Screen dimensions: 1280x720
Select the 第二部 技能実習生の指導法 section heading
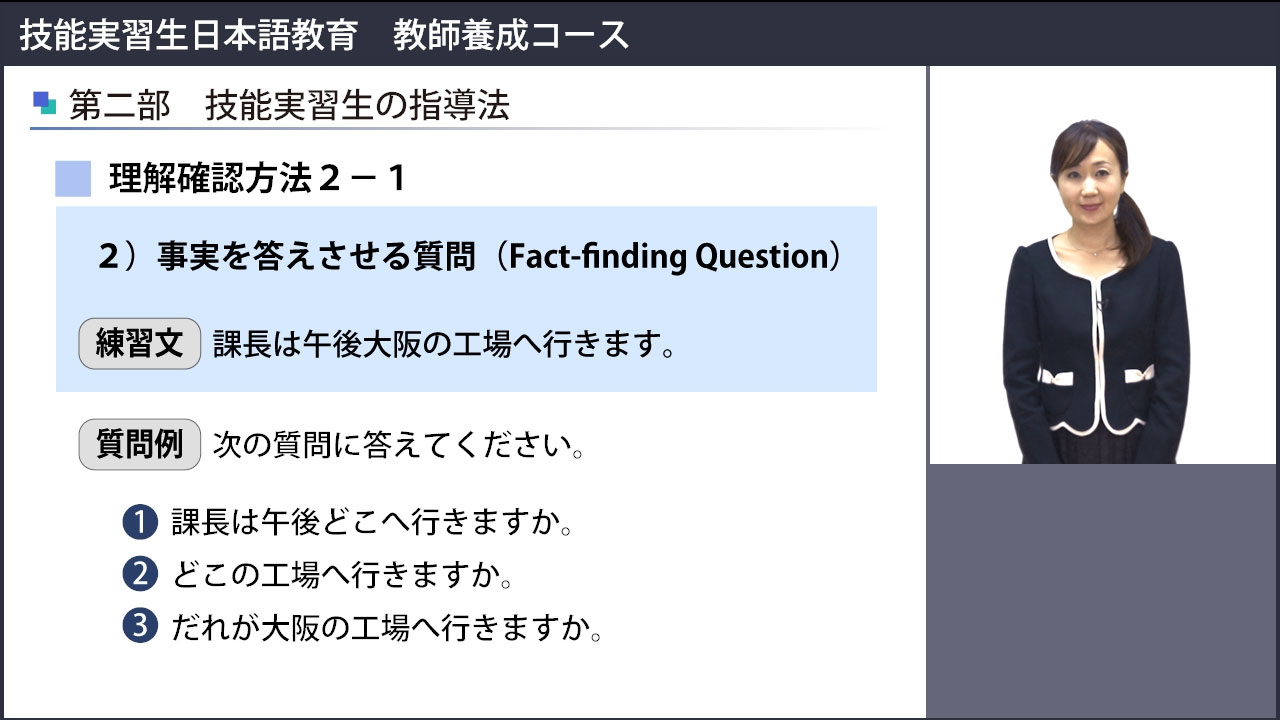point(289,106)
